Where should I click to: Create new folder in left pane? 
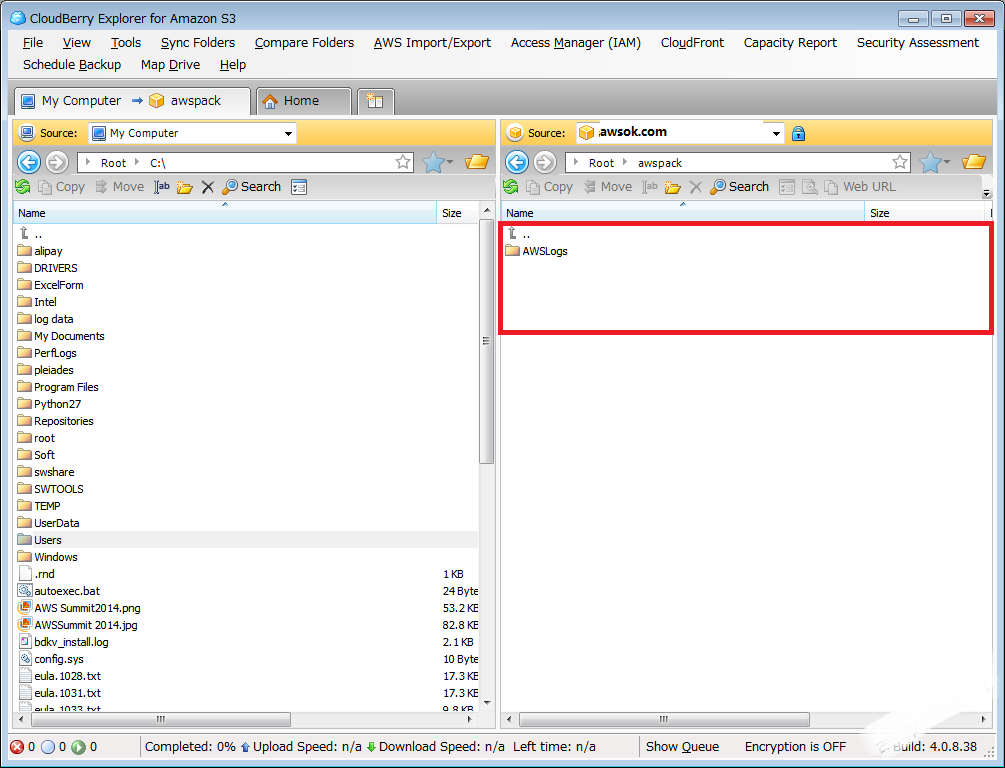pos(185,187)
